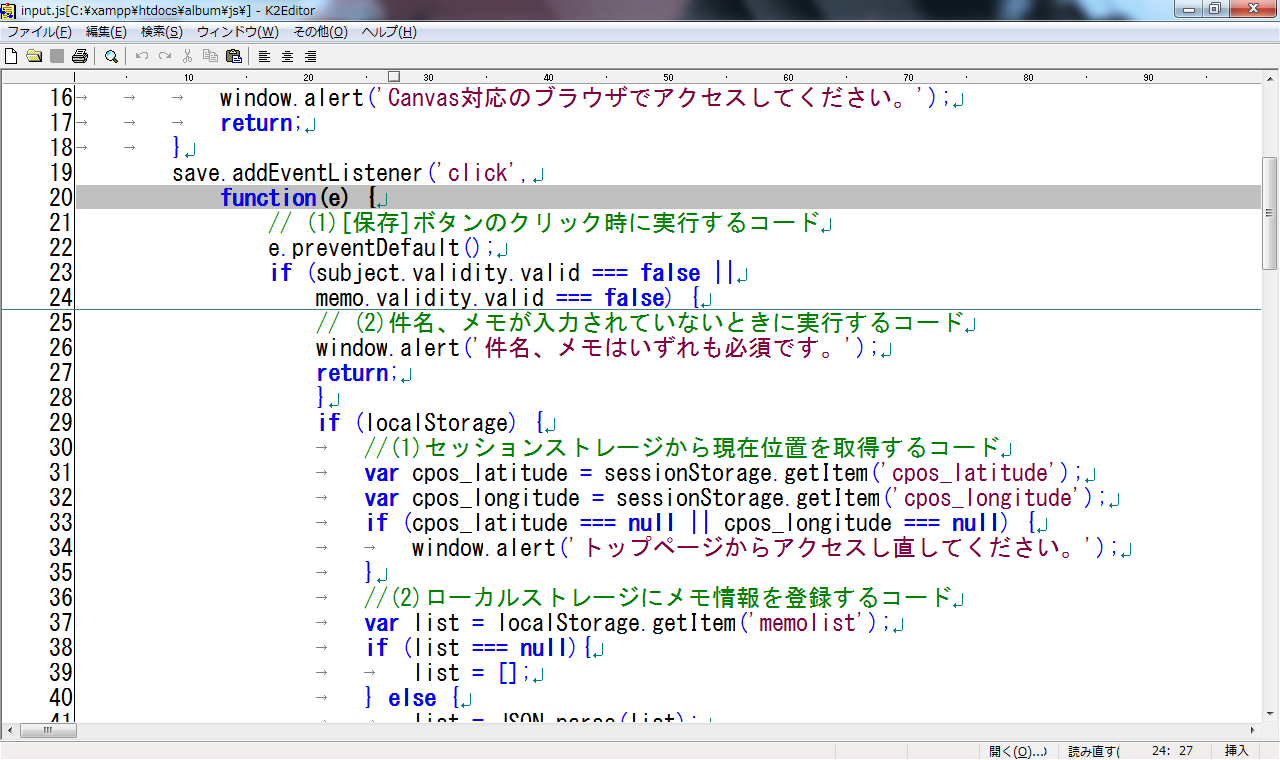Click the Cut scissors toolbar icon

pyautogui.click(x=187, y=56)
